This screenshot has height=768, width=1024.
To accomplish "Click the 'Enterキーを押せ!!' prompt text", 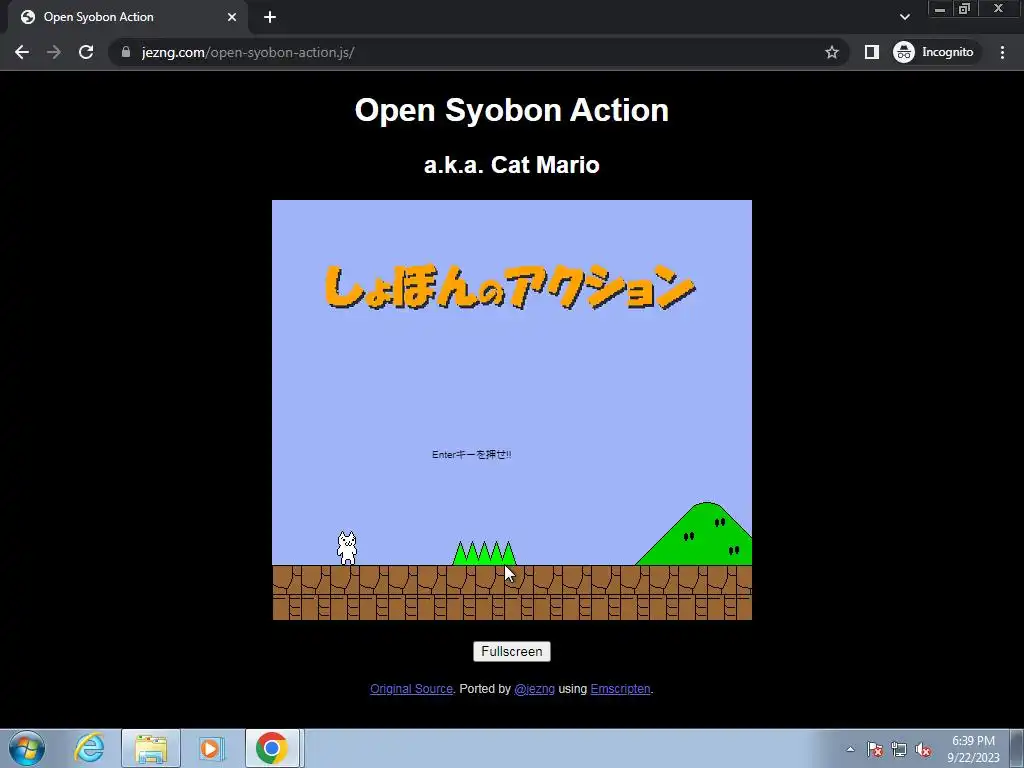I will [x=472, y=455].
